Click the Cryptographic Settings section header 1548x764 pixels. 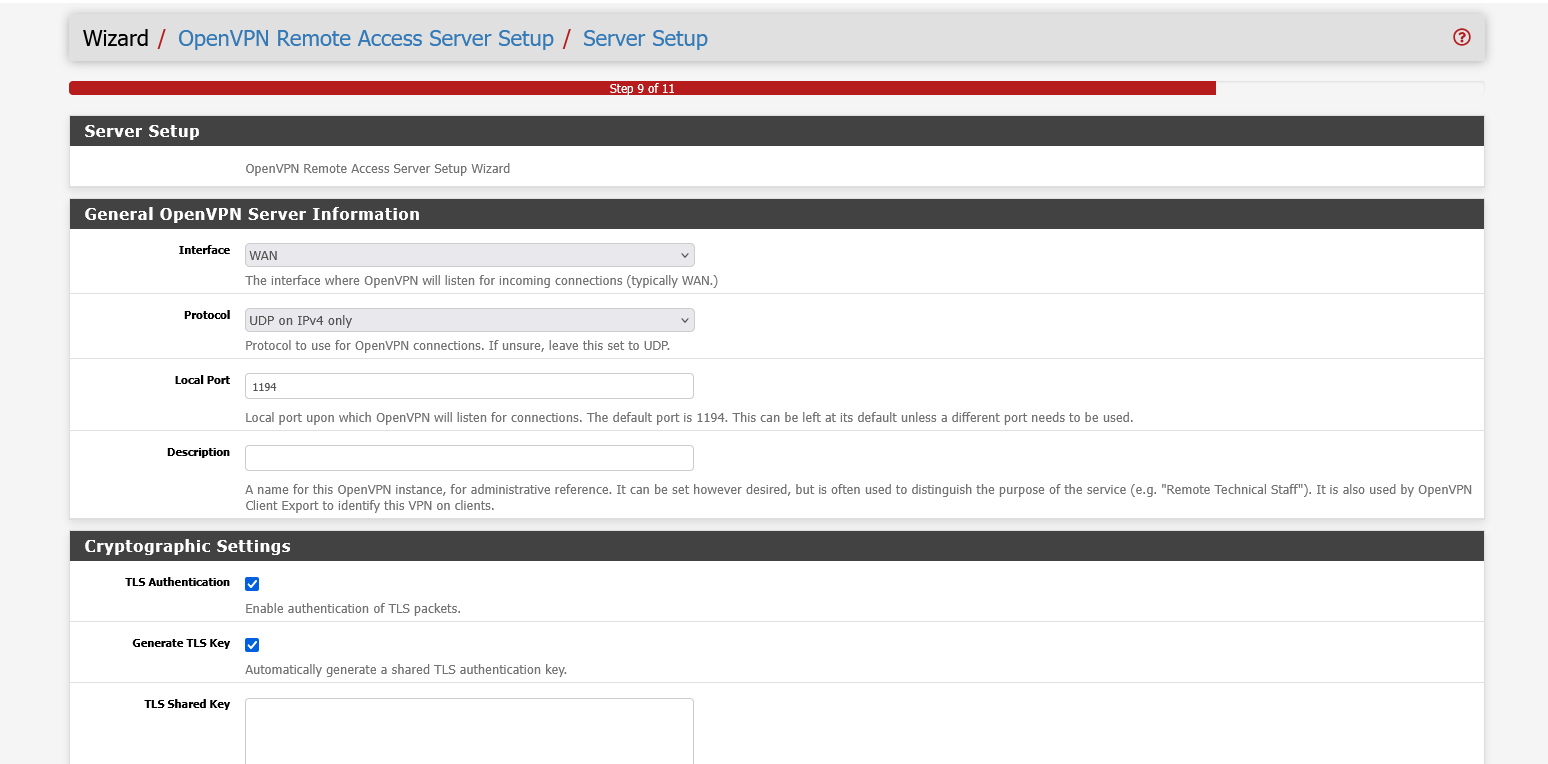coord(188,546)
